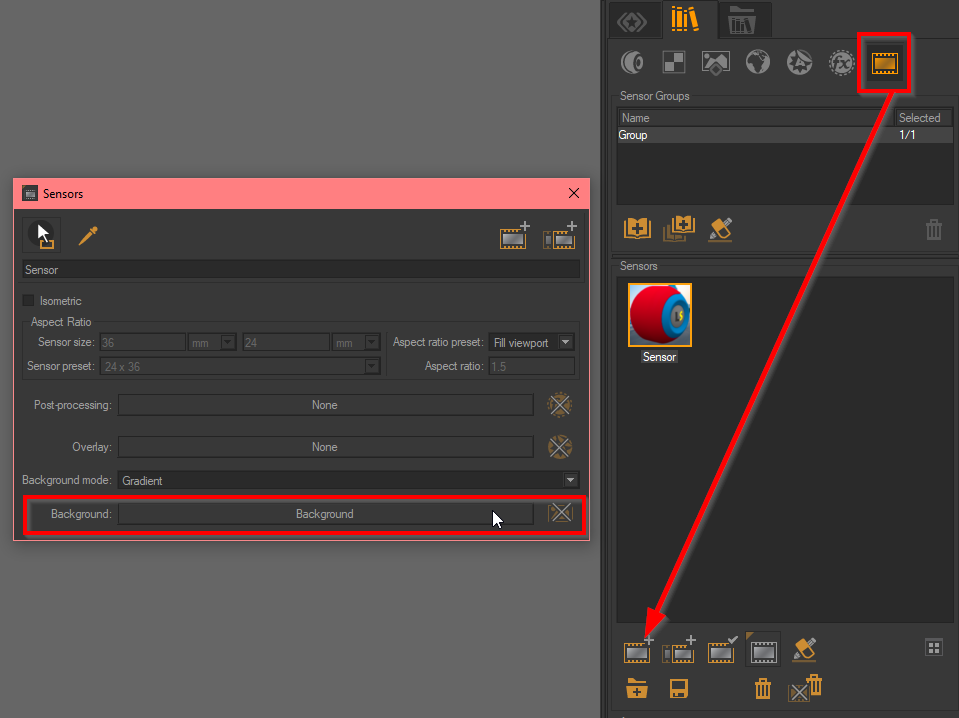Click the Name column header
The image size is (959, 718).
click(755, 117)
